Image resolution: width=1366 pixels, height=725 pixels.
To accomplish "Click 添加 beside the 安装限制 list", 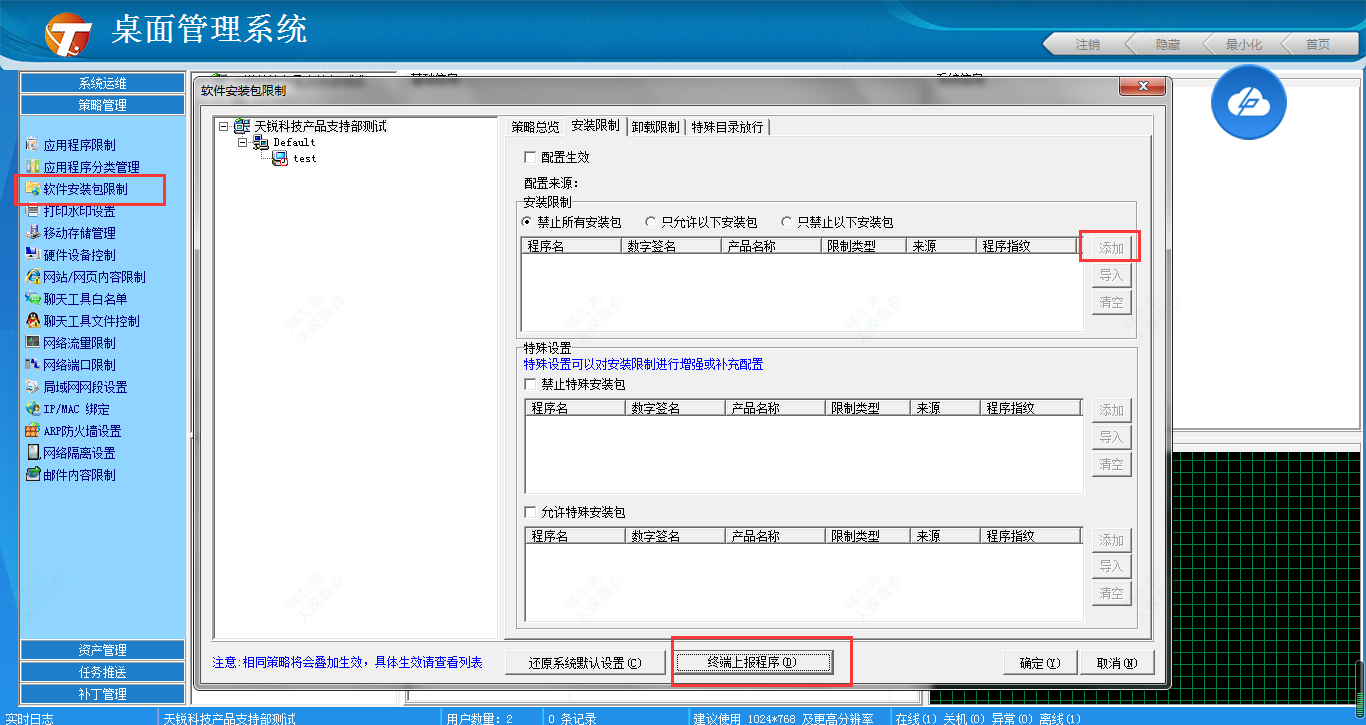I will [x=1111, y=248].
